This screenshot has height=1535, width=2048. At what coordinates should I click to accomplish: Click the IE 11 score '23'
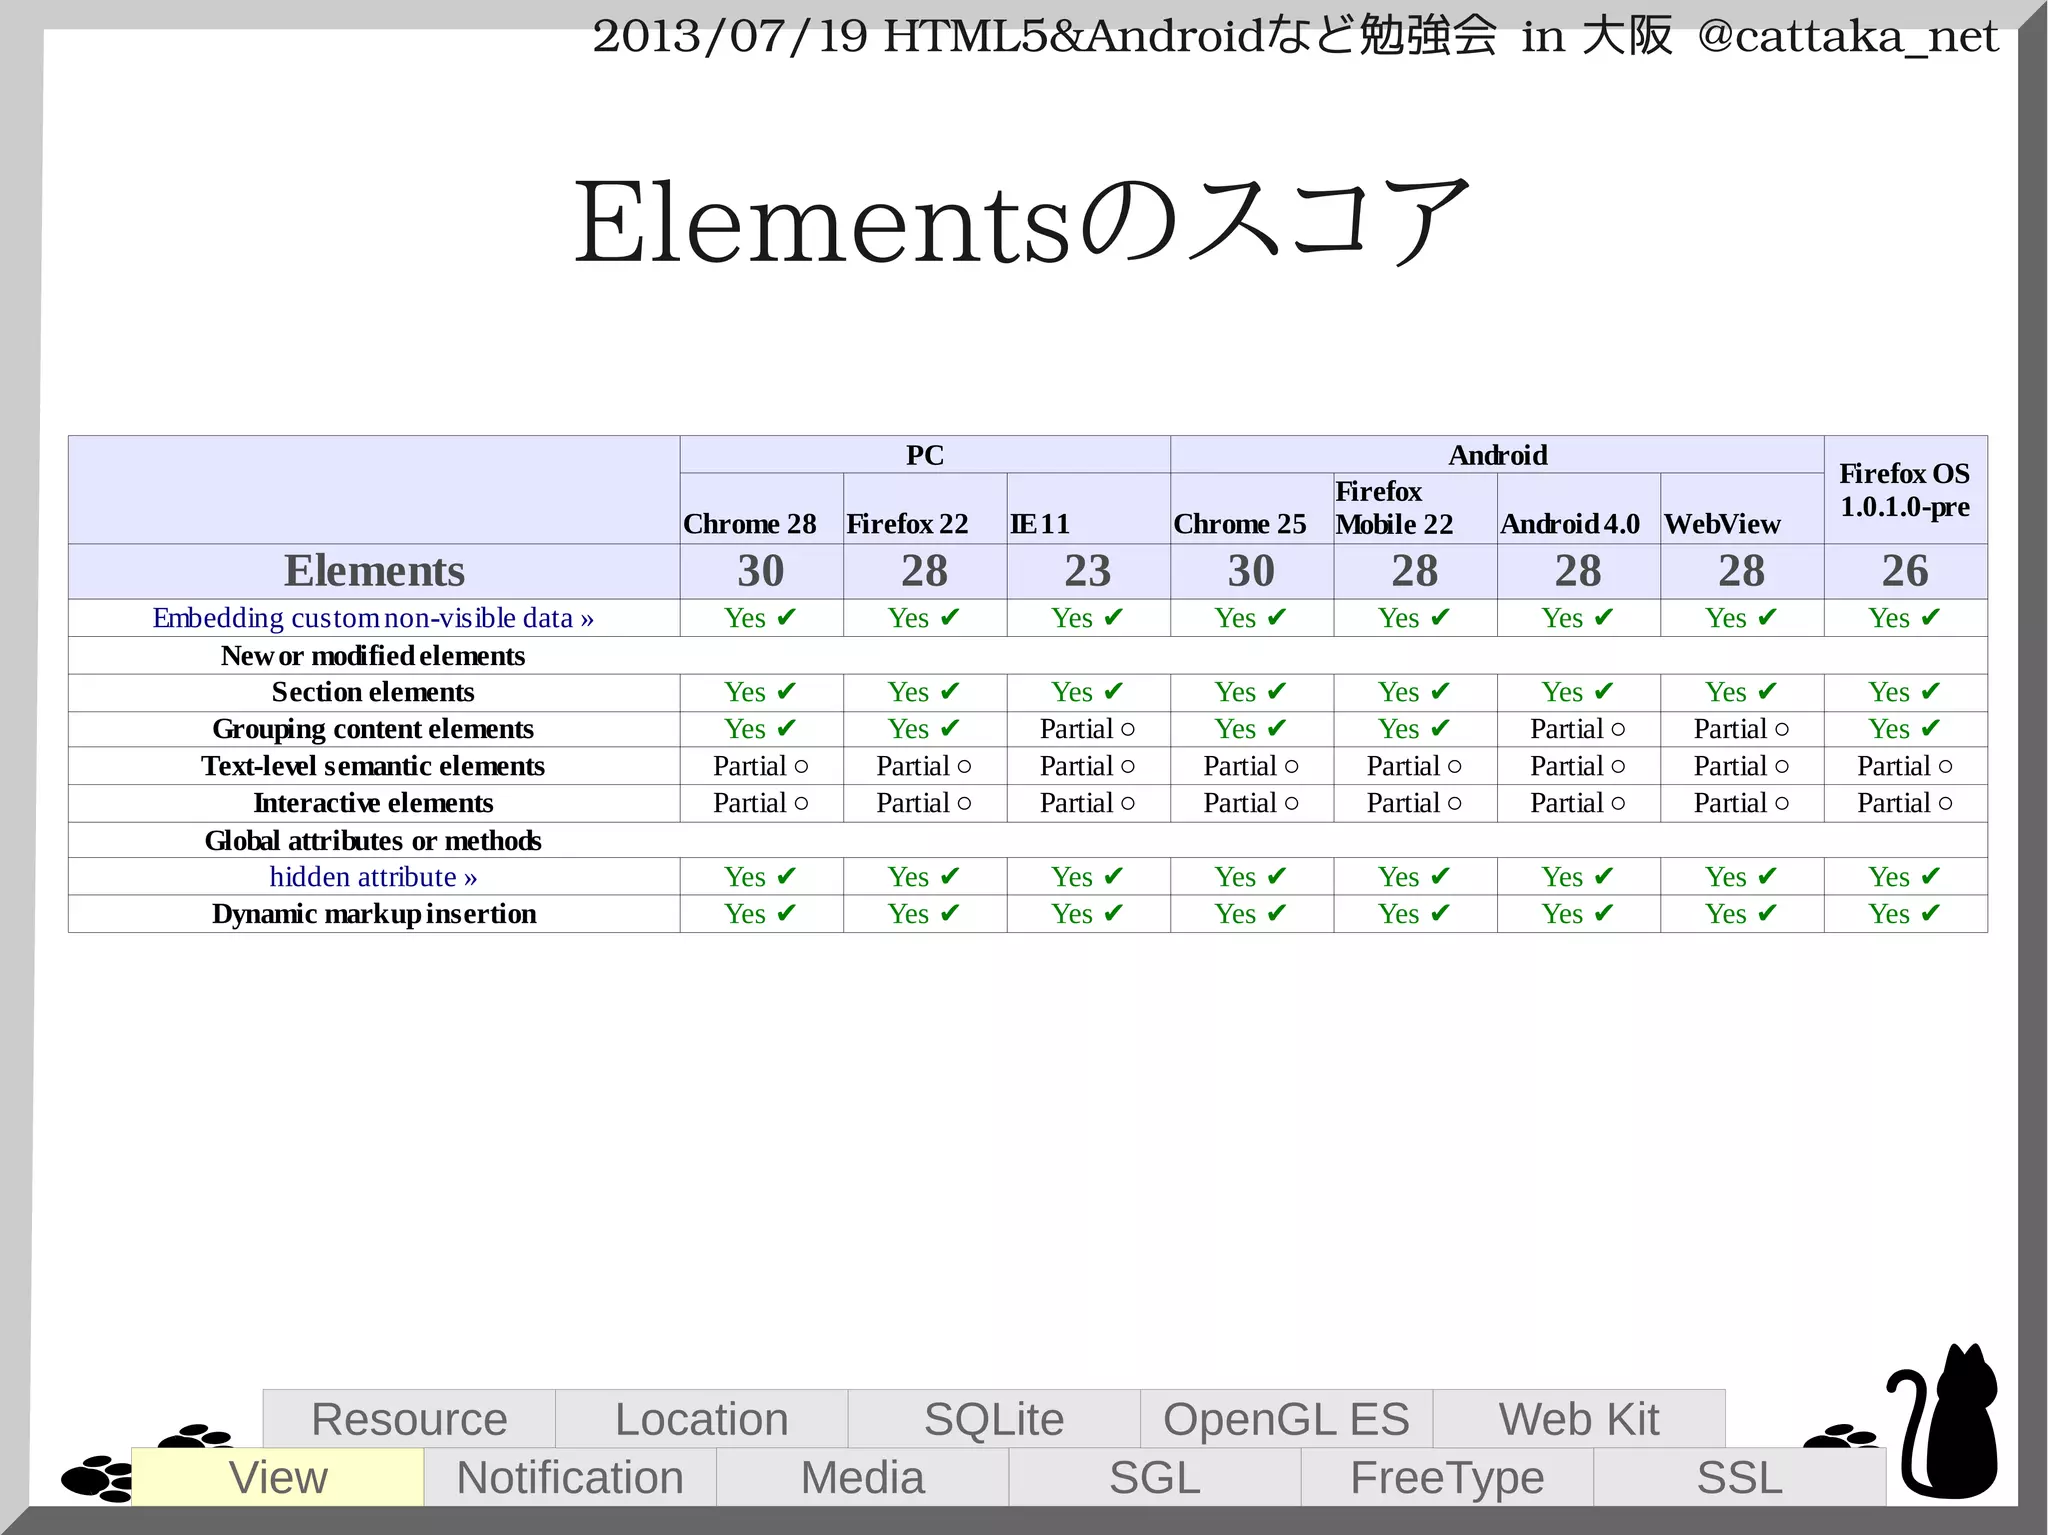point(1088,571)
